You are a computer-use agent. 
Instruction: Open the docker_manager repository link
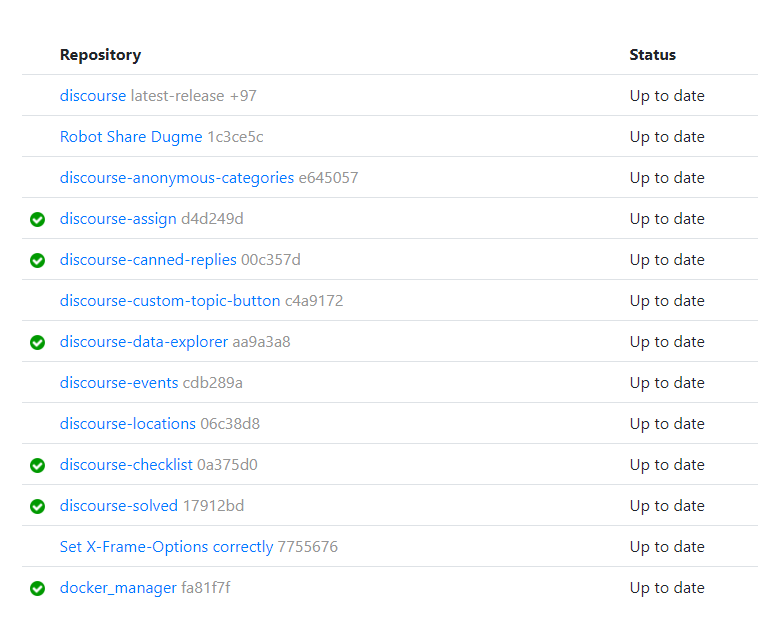118,588
